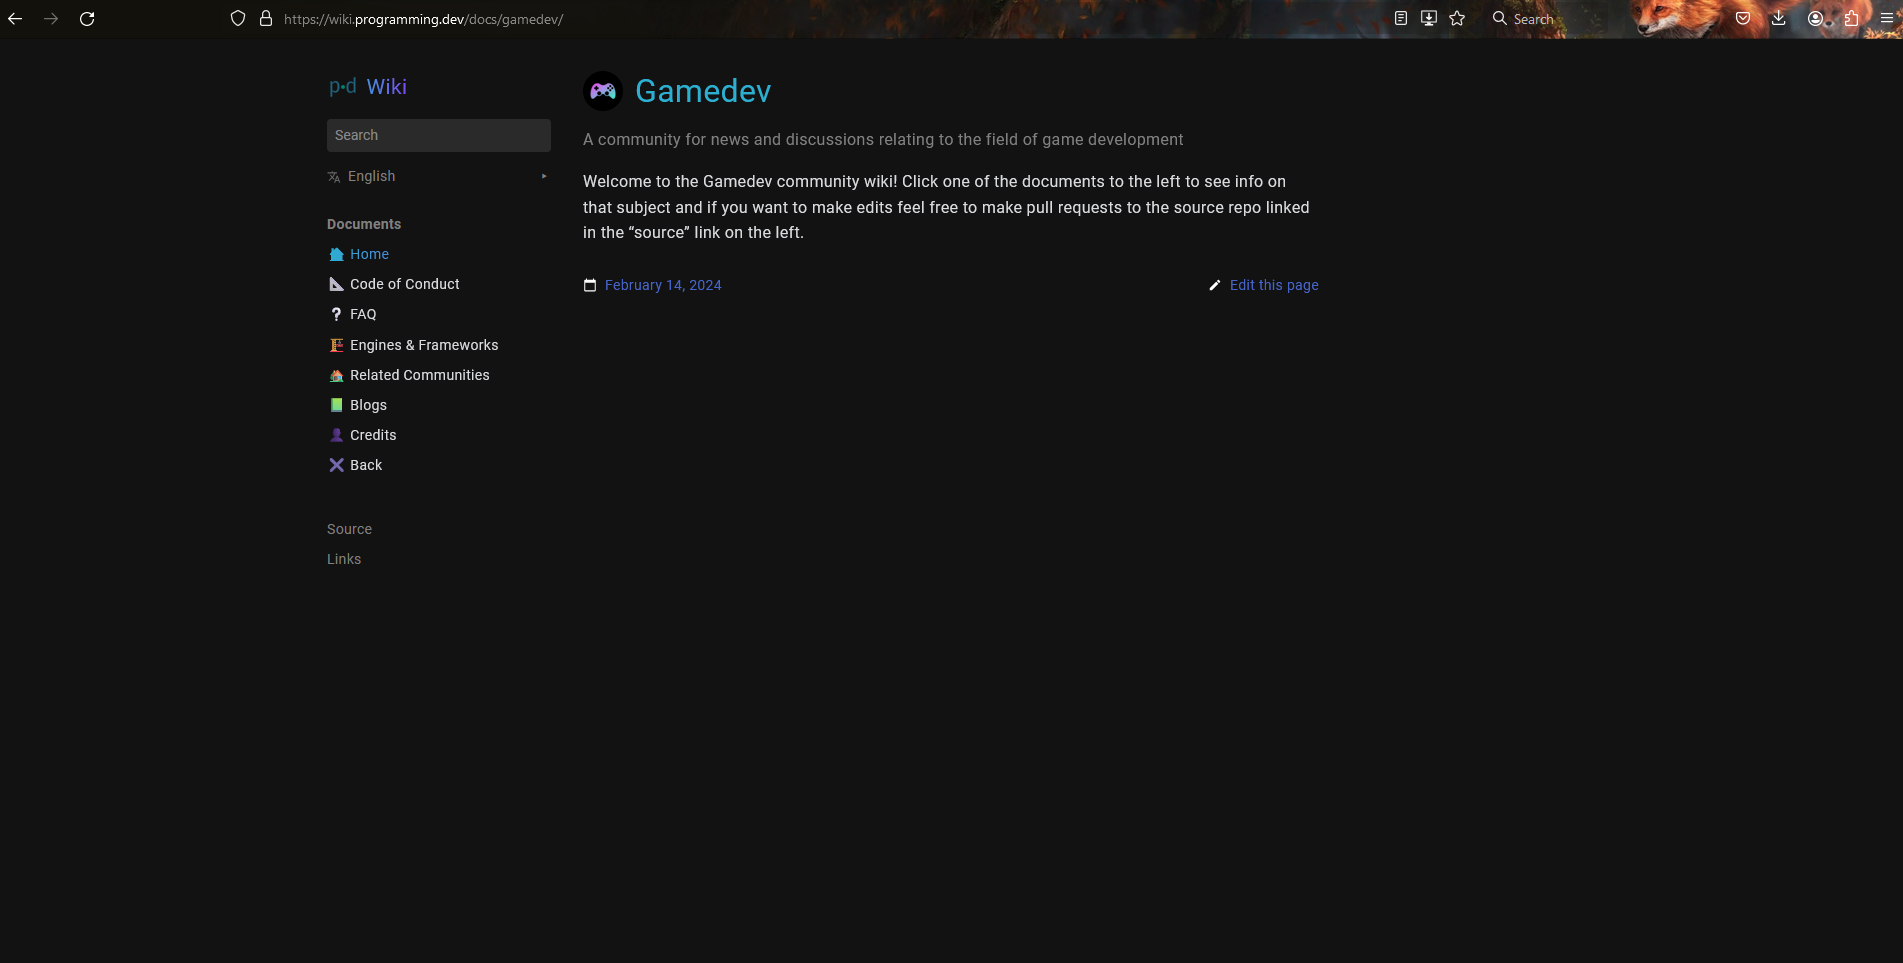Click the browser back arrow
Screen dimensions: 1903x963
click(15, 19)
